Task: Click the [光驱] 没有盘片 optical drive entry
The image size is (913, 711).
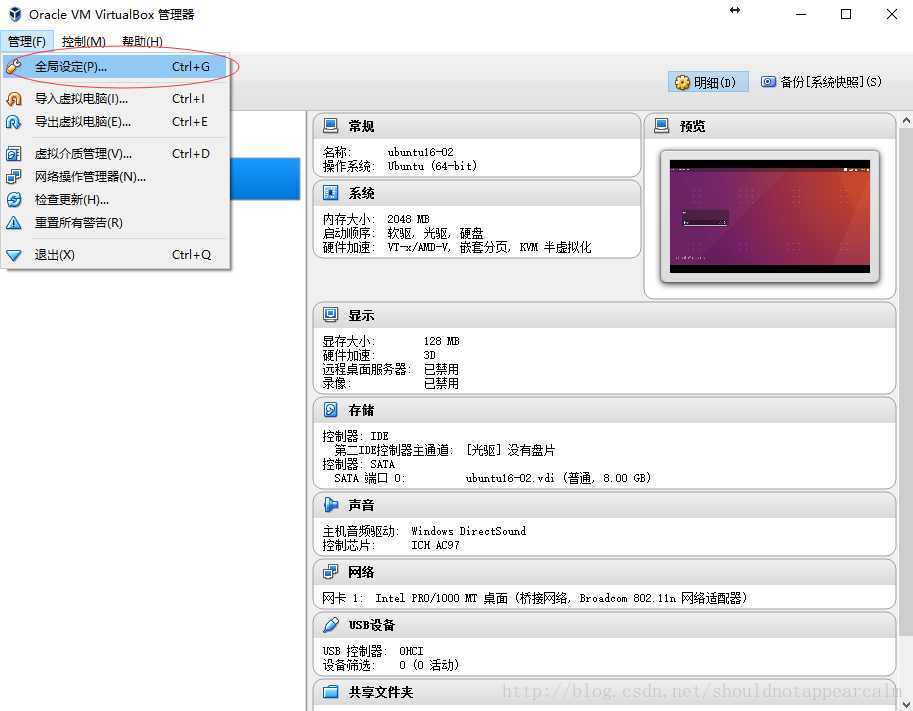Action: pos(510,450)
